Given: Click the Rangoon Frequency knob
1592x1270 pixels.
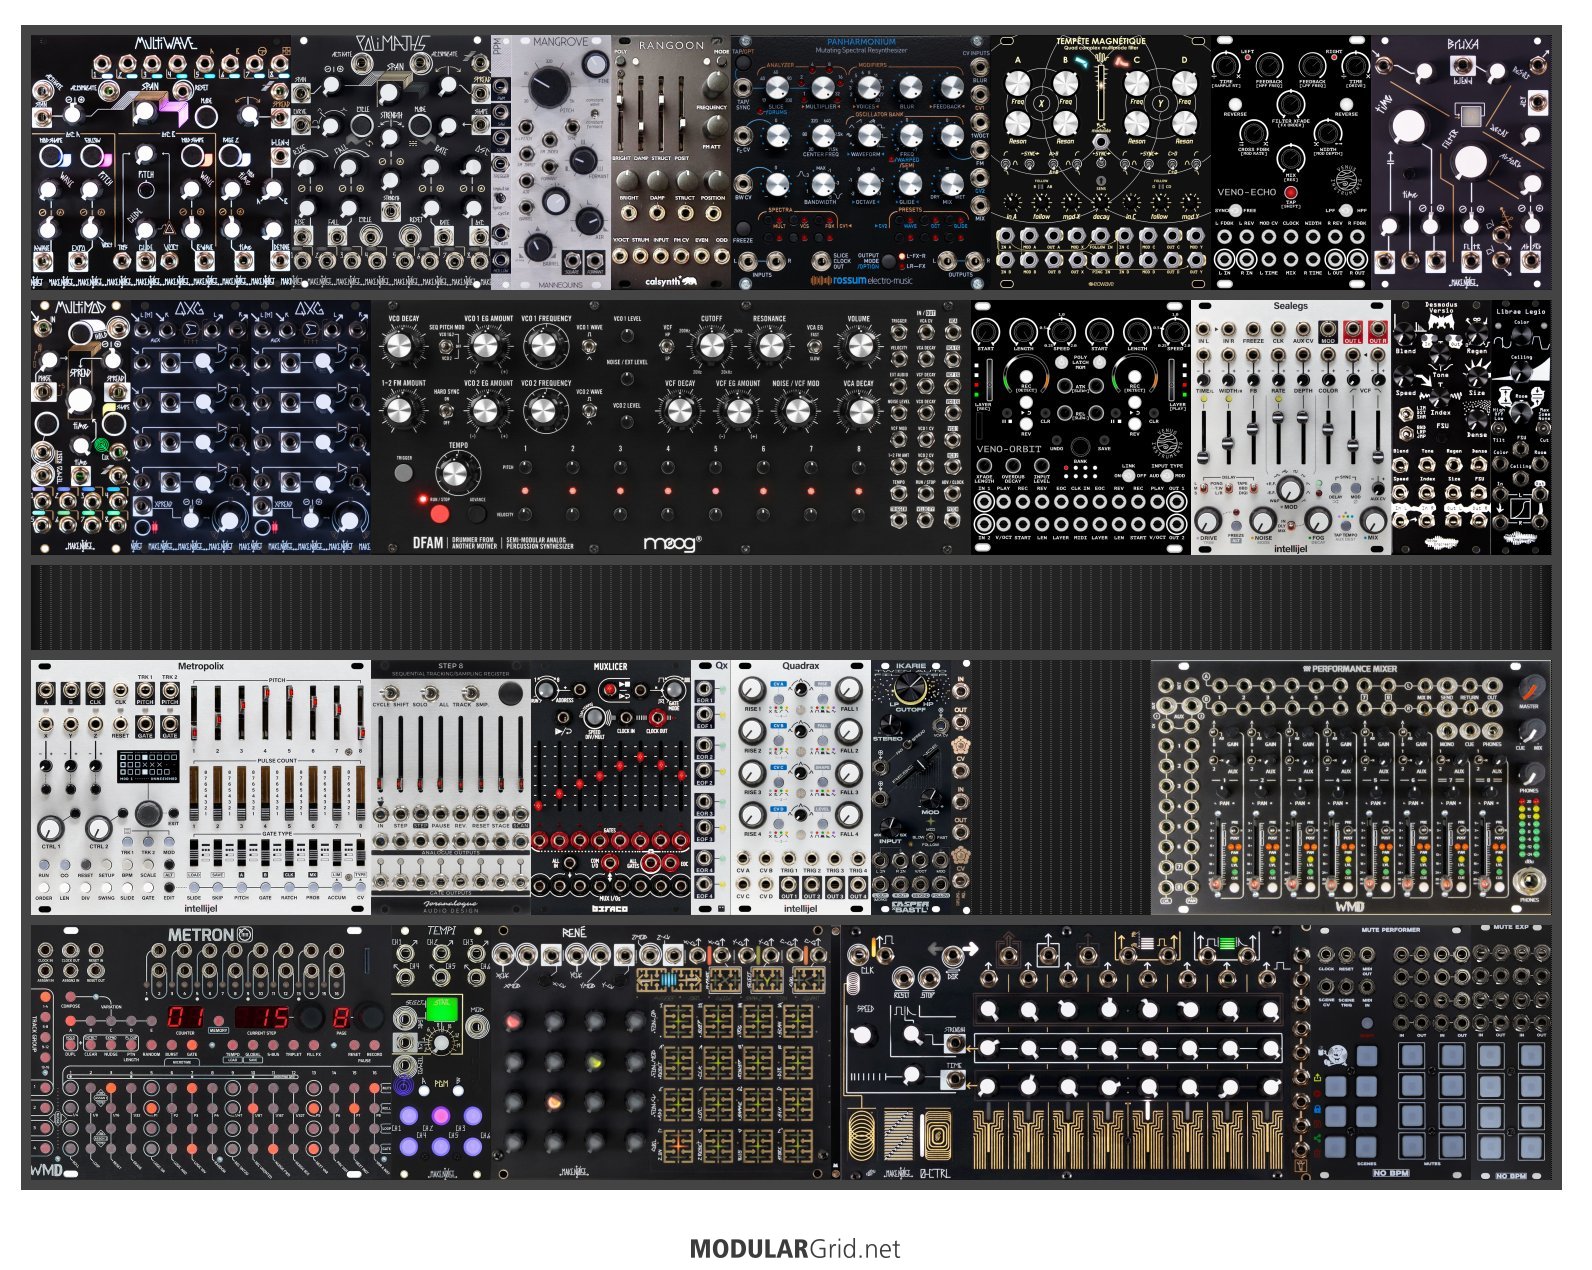Looking at the screenshot, I should coord(715,84).
